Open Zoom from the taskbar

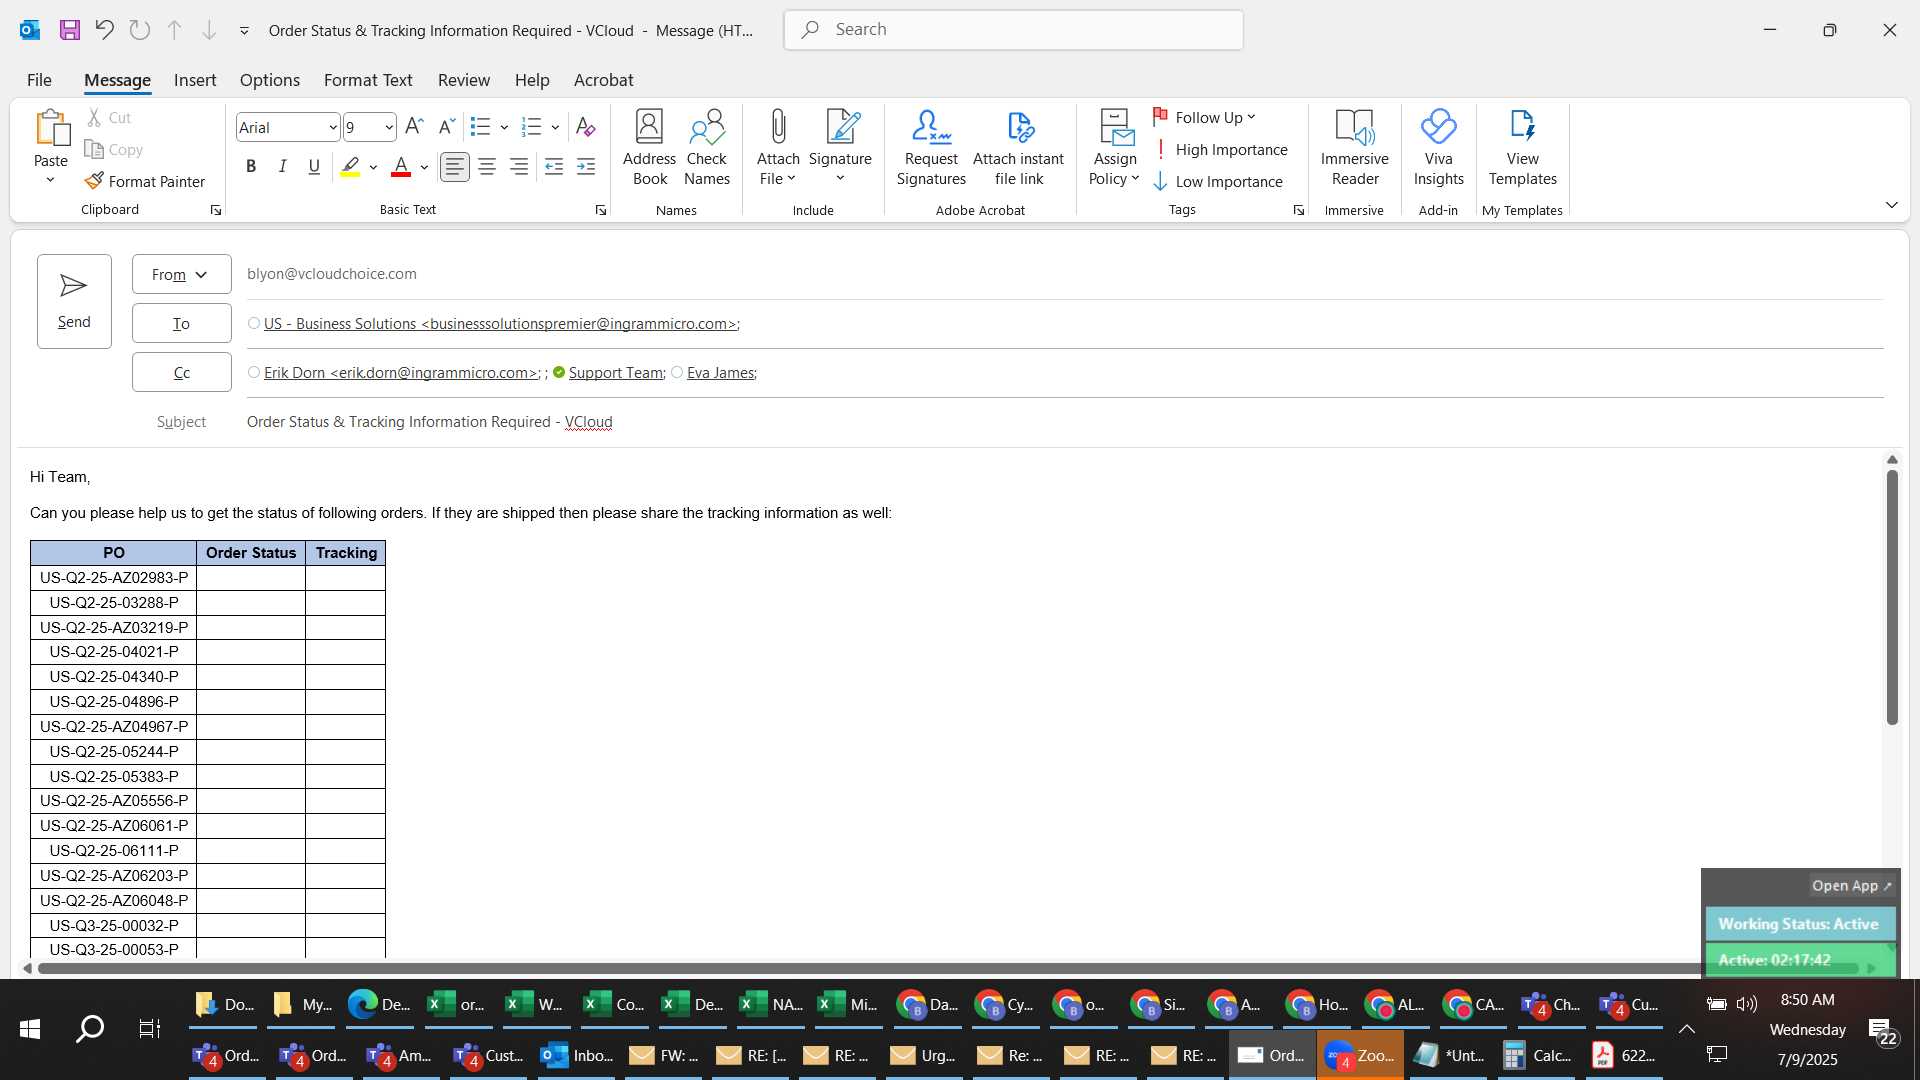pos(1360,1055)
